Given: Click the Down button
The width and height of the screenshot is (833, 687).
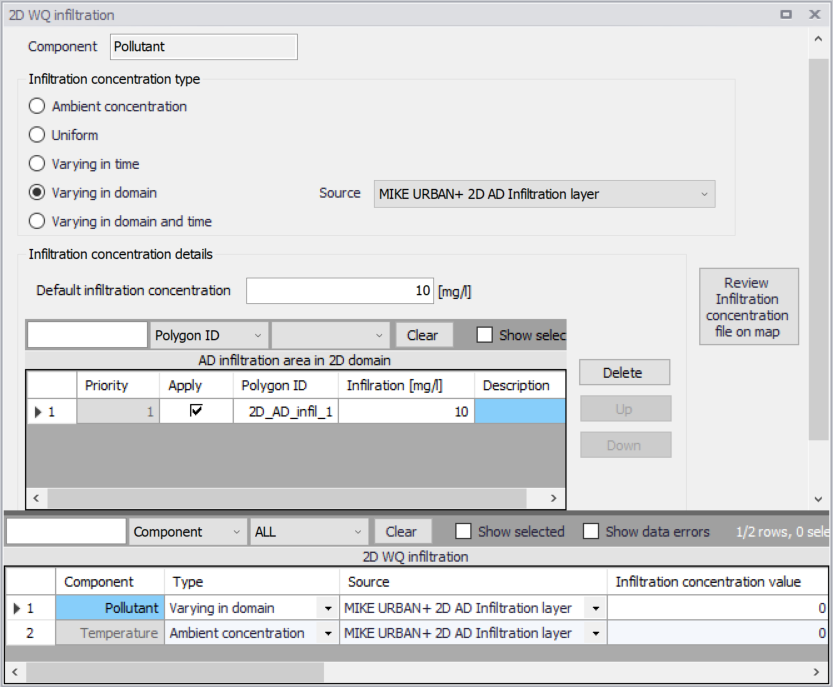Looking at the screenshot, I should 625,445.
